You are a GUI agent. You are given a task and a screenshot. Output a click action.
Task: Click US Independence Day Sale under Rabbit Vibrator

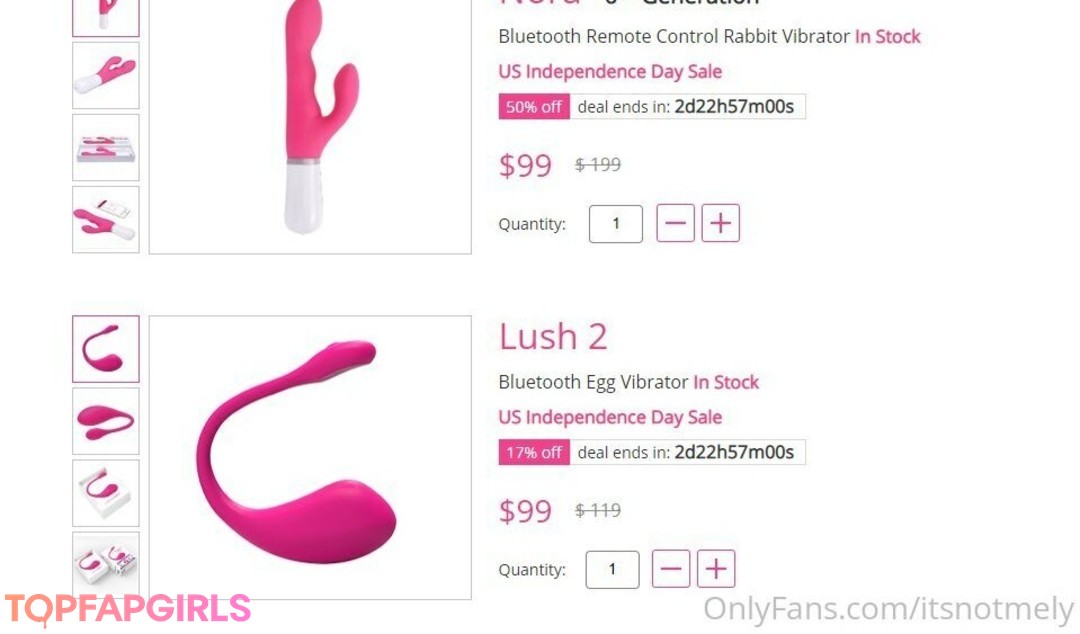(610, 72)
